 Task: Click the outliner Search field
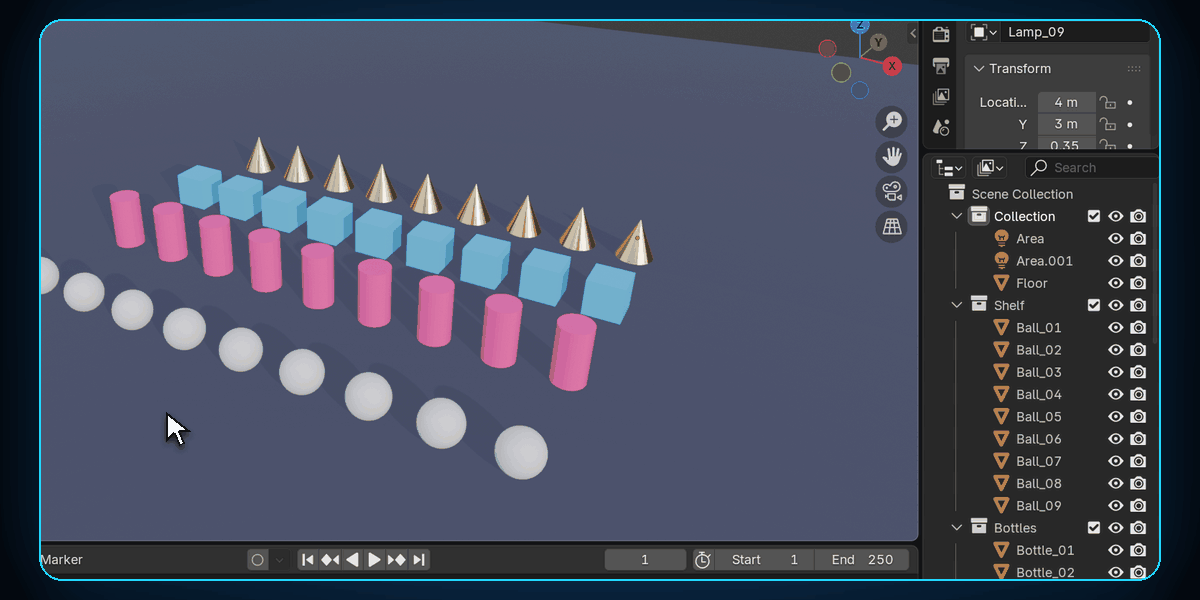(x=1091, y=168)
